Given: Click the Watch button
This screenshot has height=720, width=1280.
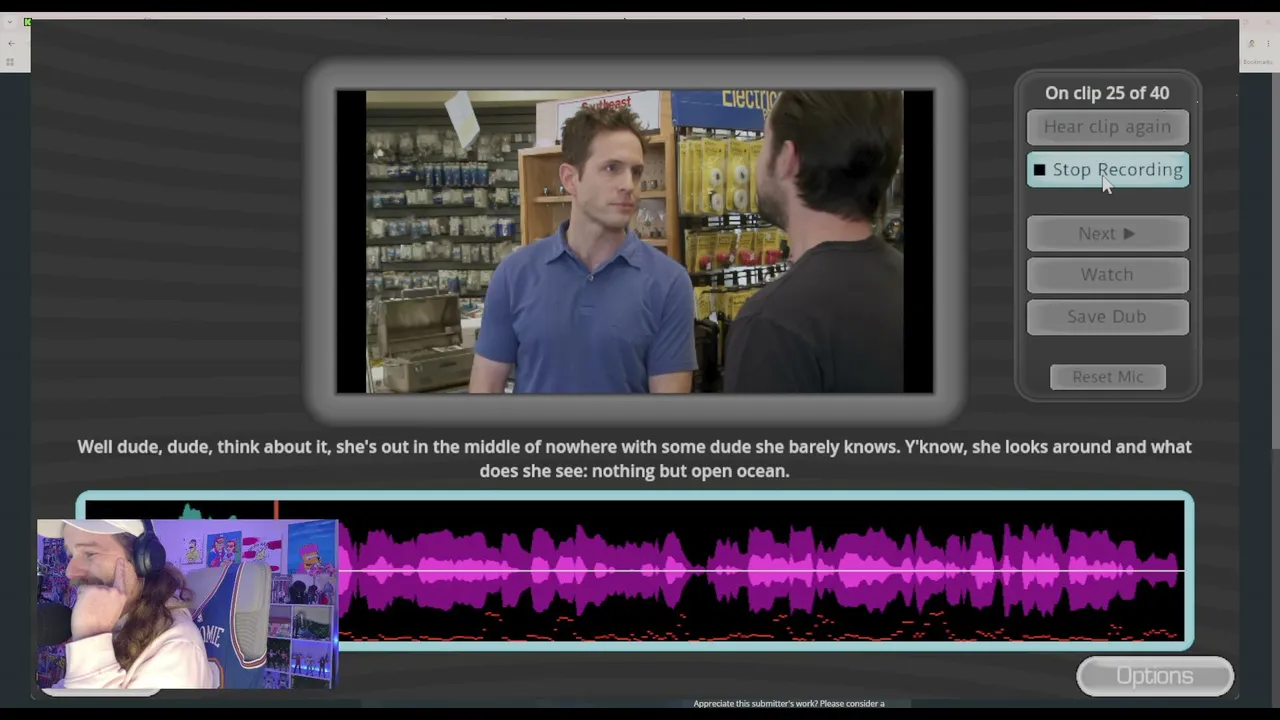Looking at the screenshot, I should coord(1107,275).
